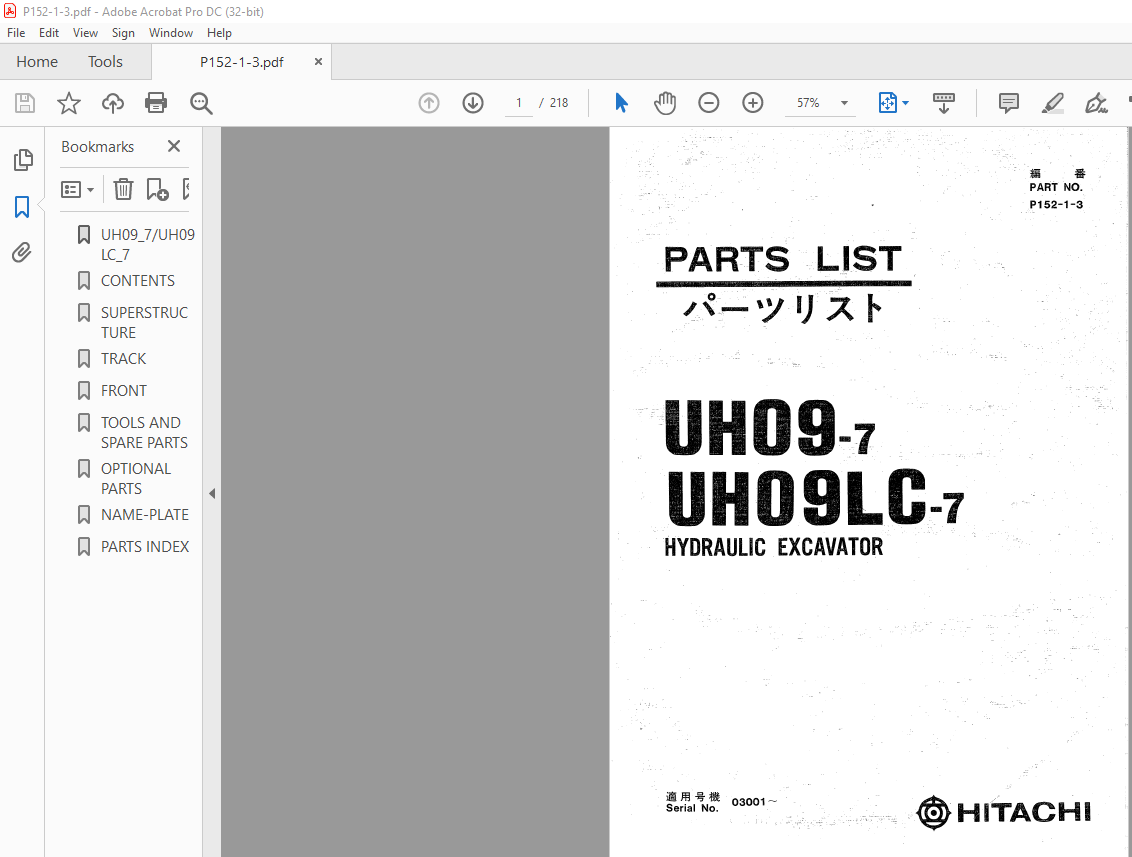This screenshot has height=857, width=1132.
Task: Open the TRACK bookmark
Action: coord(123,359)
